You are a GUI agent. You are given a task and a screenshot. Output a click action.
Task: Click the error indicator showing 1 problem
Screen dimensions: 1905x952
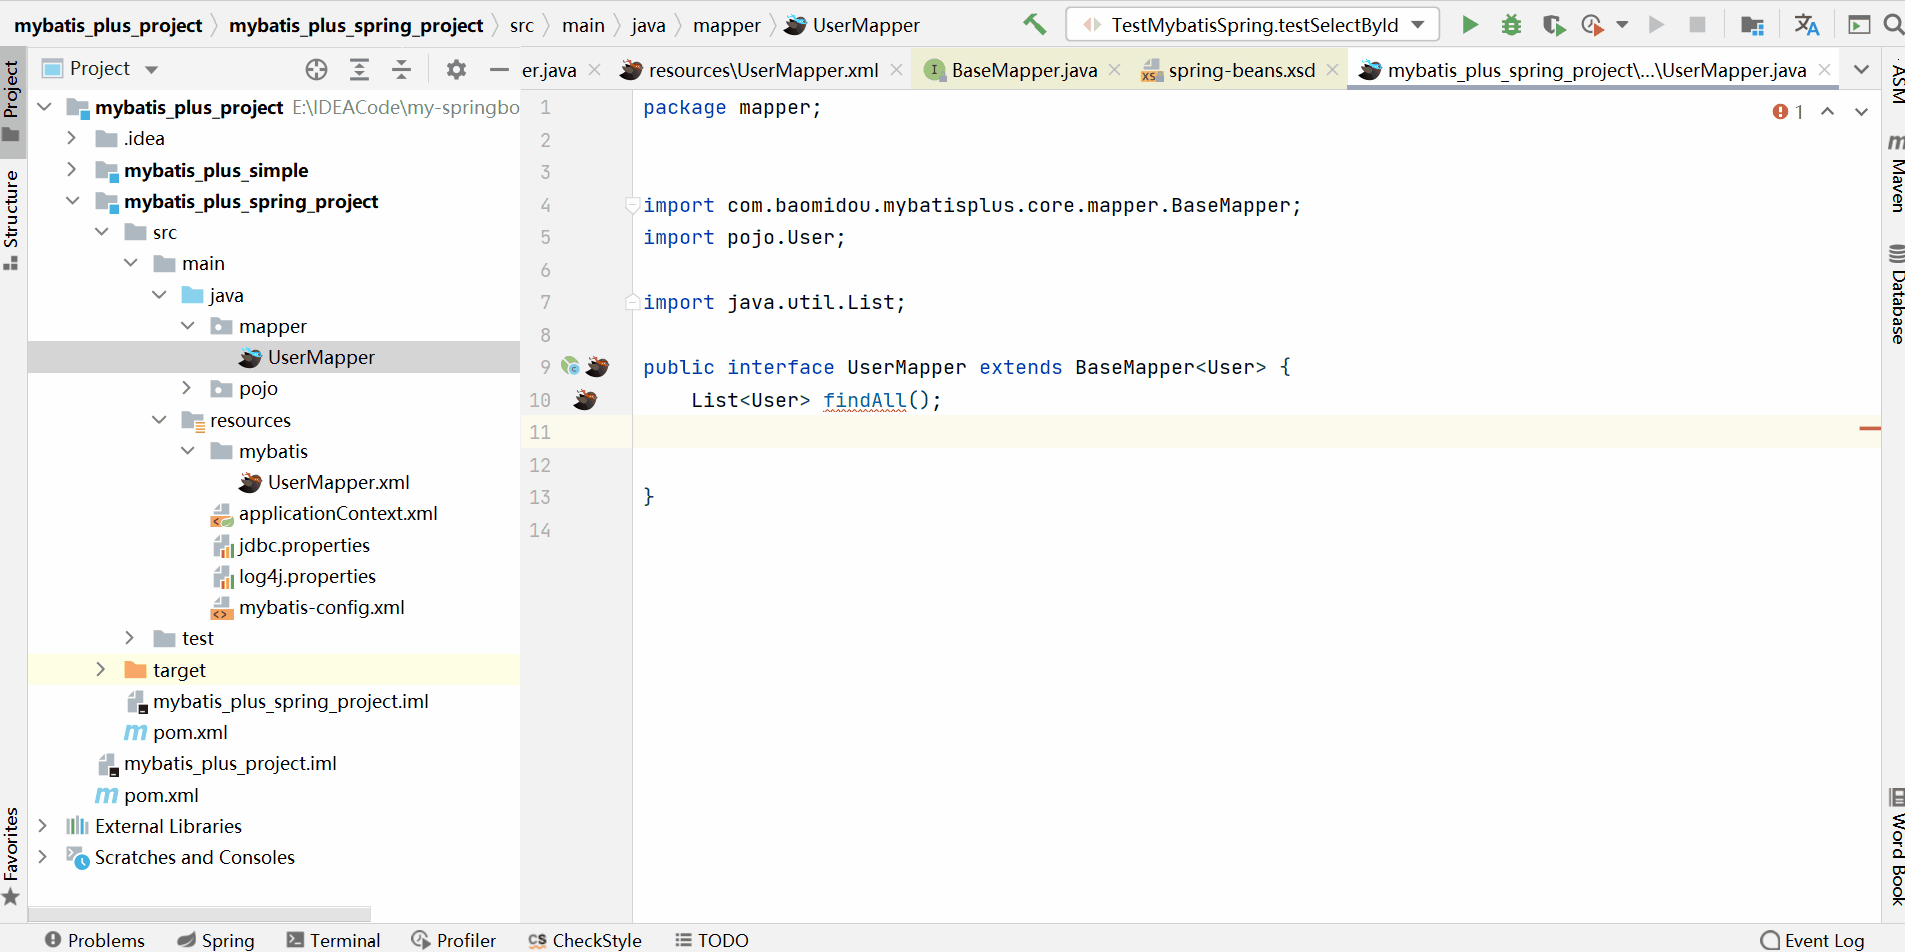tap(1788, 112)
